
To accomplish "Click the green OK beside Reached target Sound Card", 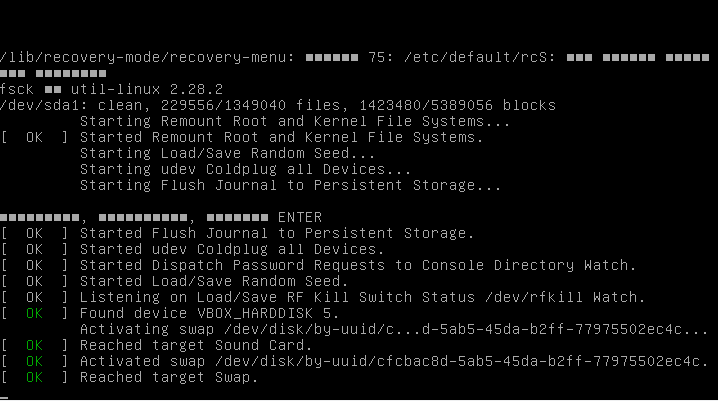I will 34,346.
